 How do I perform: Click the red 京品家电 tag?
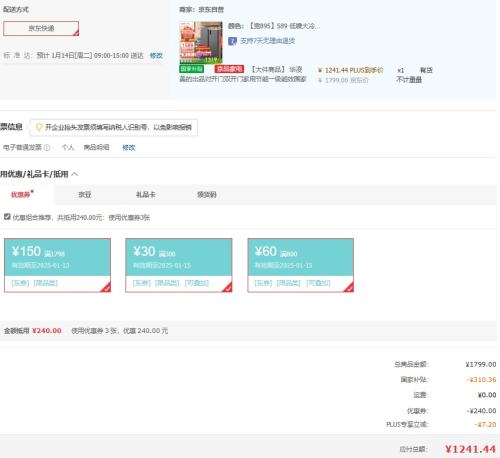point(229,69)
